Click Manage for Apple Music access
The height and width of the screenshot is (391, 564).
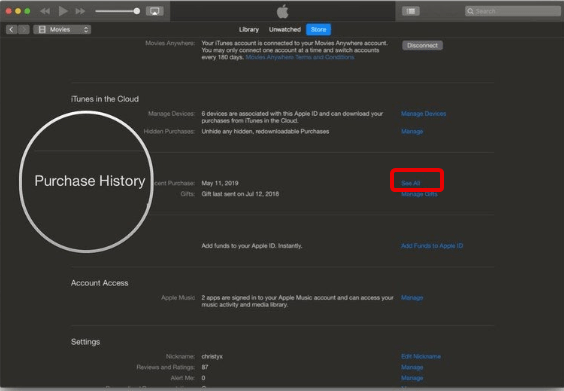coord(412,298)
